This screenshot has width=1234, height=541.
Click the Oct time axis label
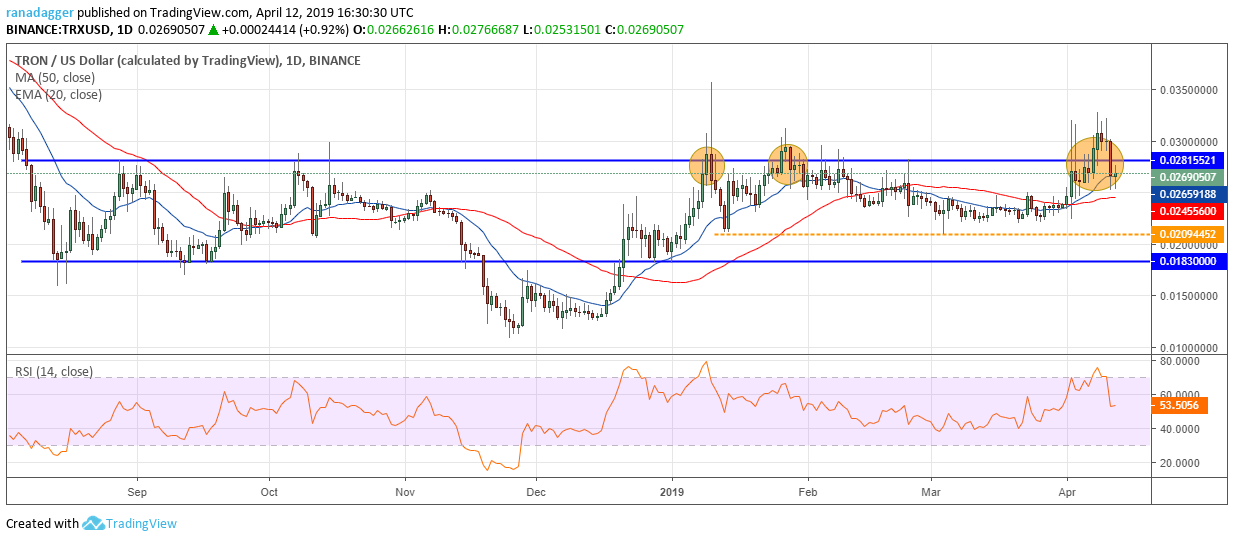pos(269,492)
